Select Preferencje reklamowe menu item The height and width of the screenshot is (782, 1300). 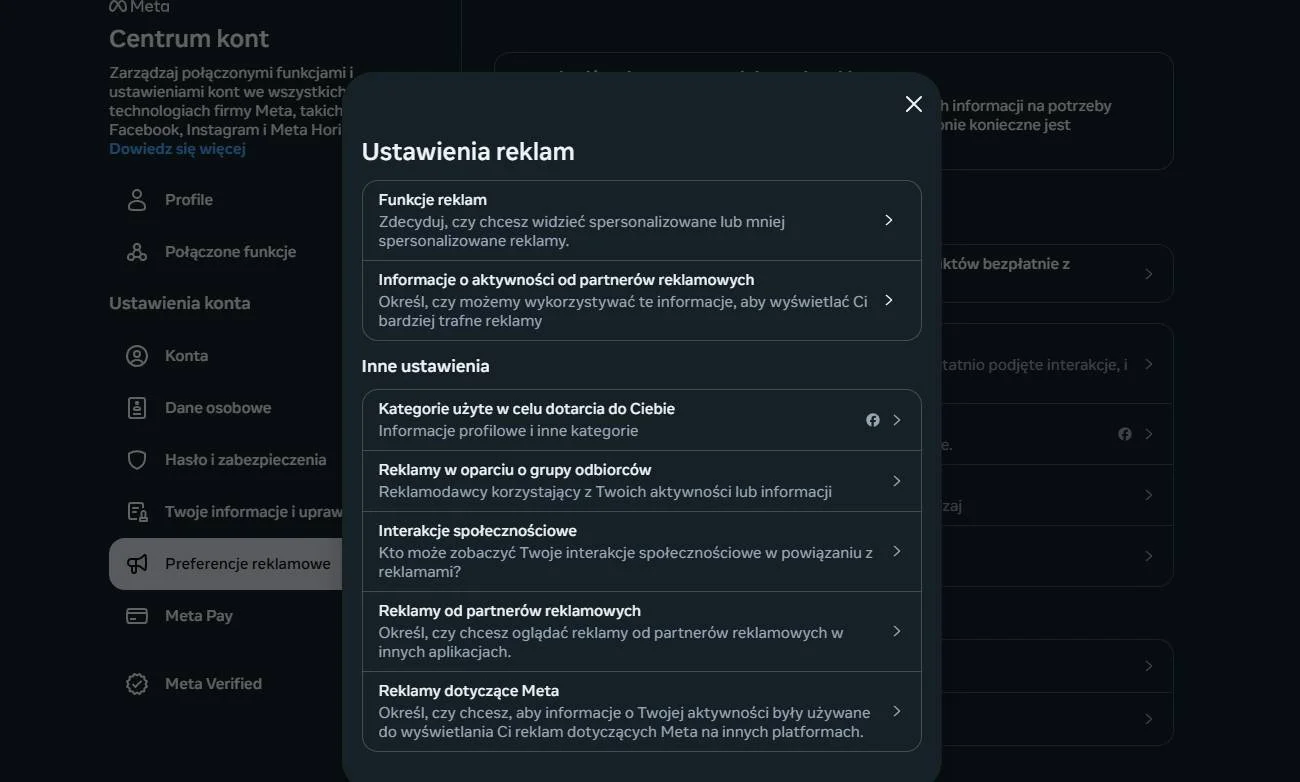226,564
